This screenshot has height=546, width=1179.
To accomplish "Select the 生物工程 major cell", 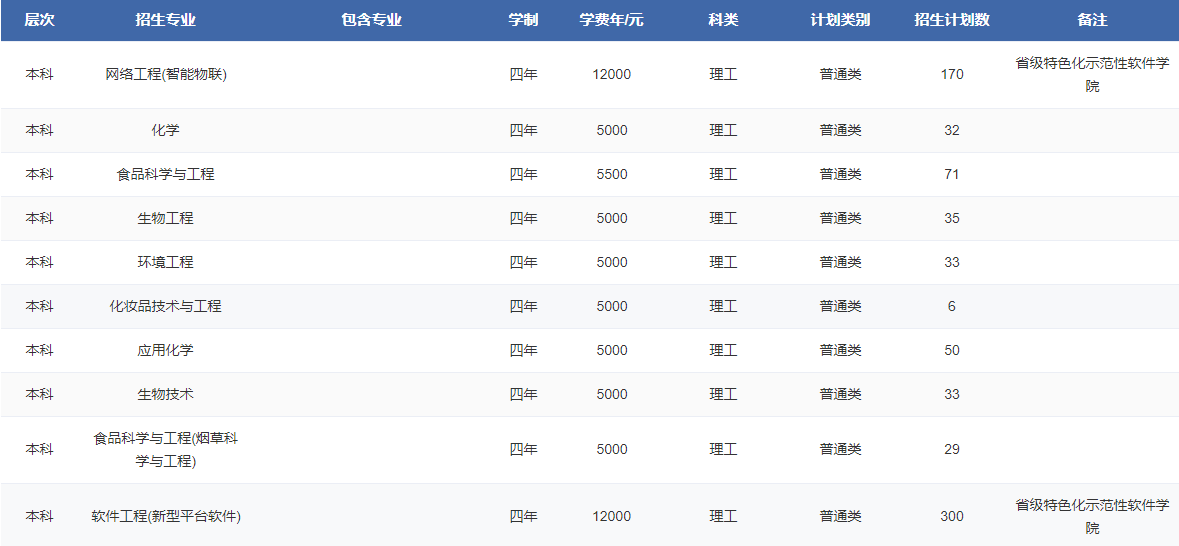I will (166, 218).
